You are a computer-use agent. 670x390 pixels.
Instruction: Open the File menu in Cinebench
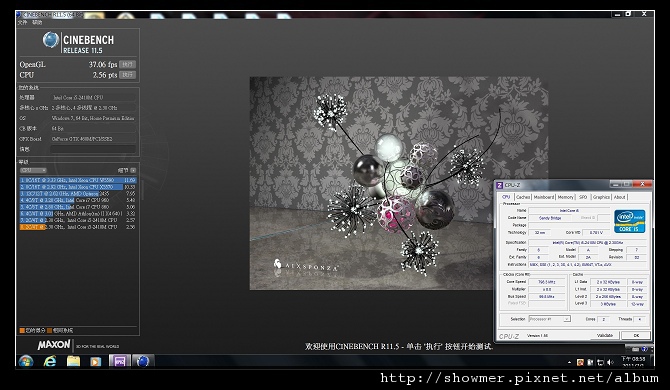pos(23,22)
